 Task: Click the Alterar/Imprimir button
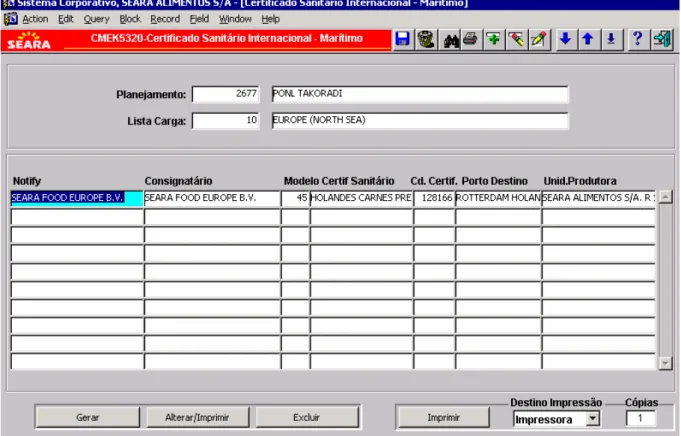point(197,417)
